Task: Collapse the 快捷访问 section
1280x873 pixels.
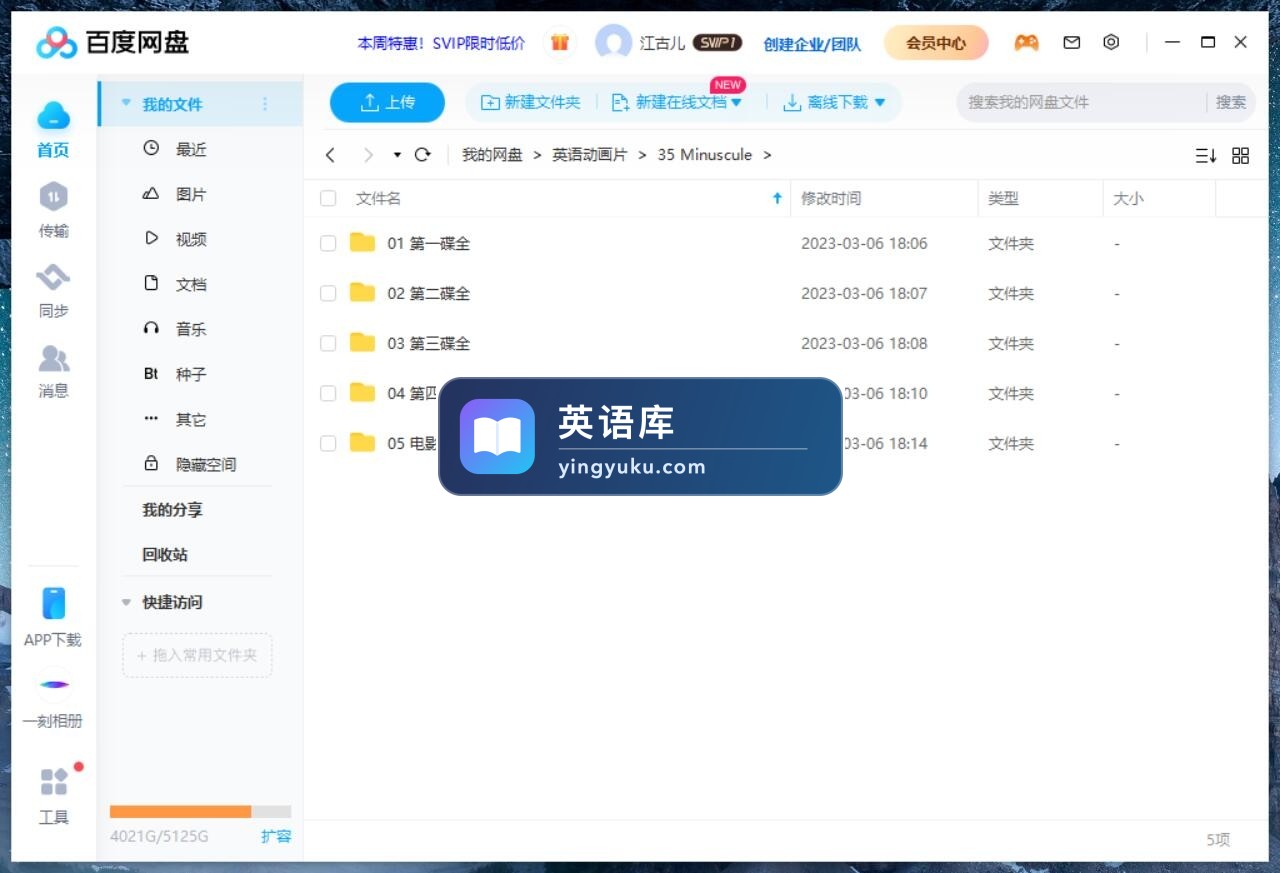Action: click(x=126, y=602)
